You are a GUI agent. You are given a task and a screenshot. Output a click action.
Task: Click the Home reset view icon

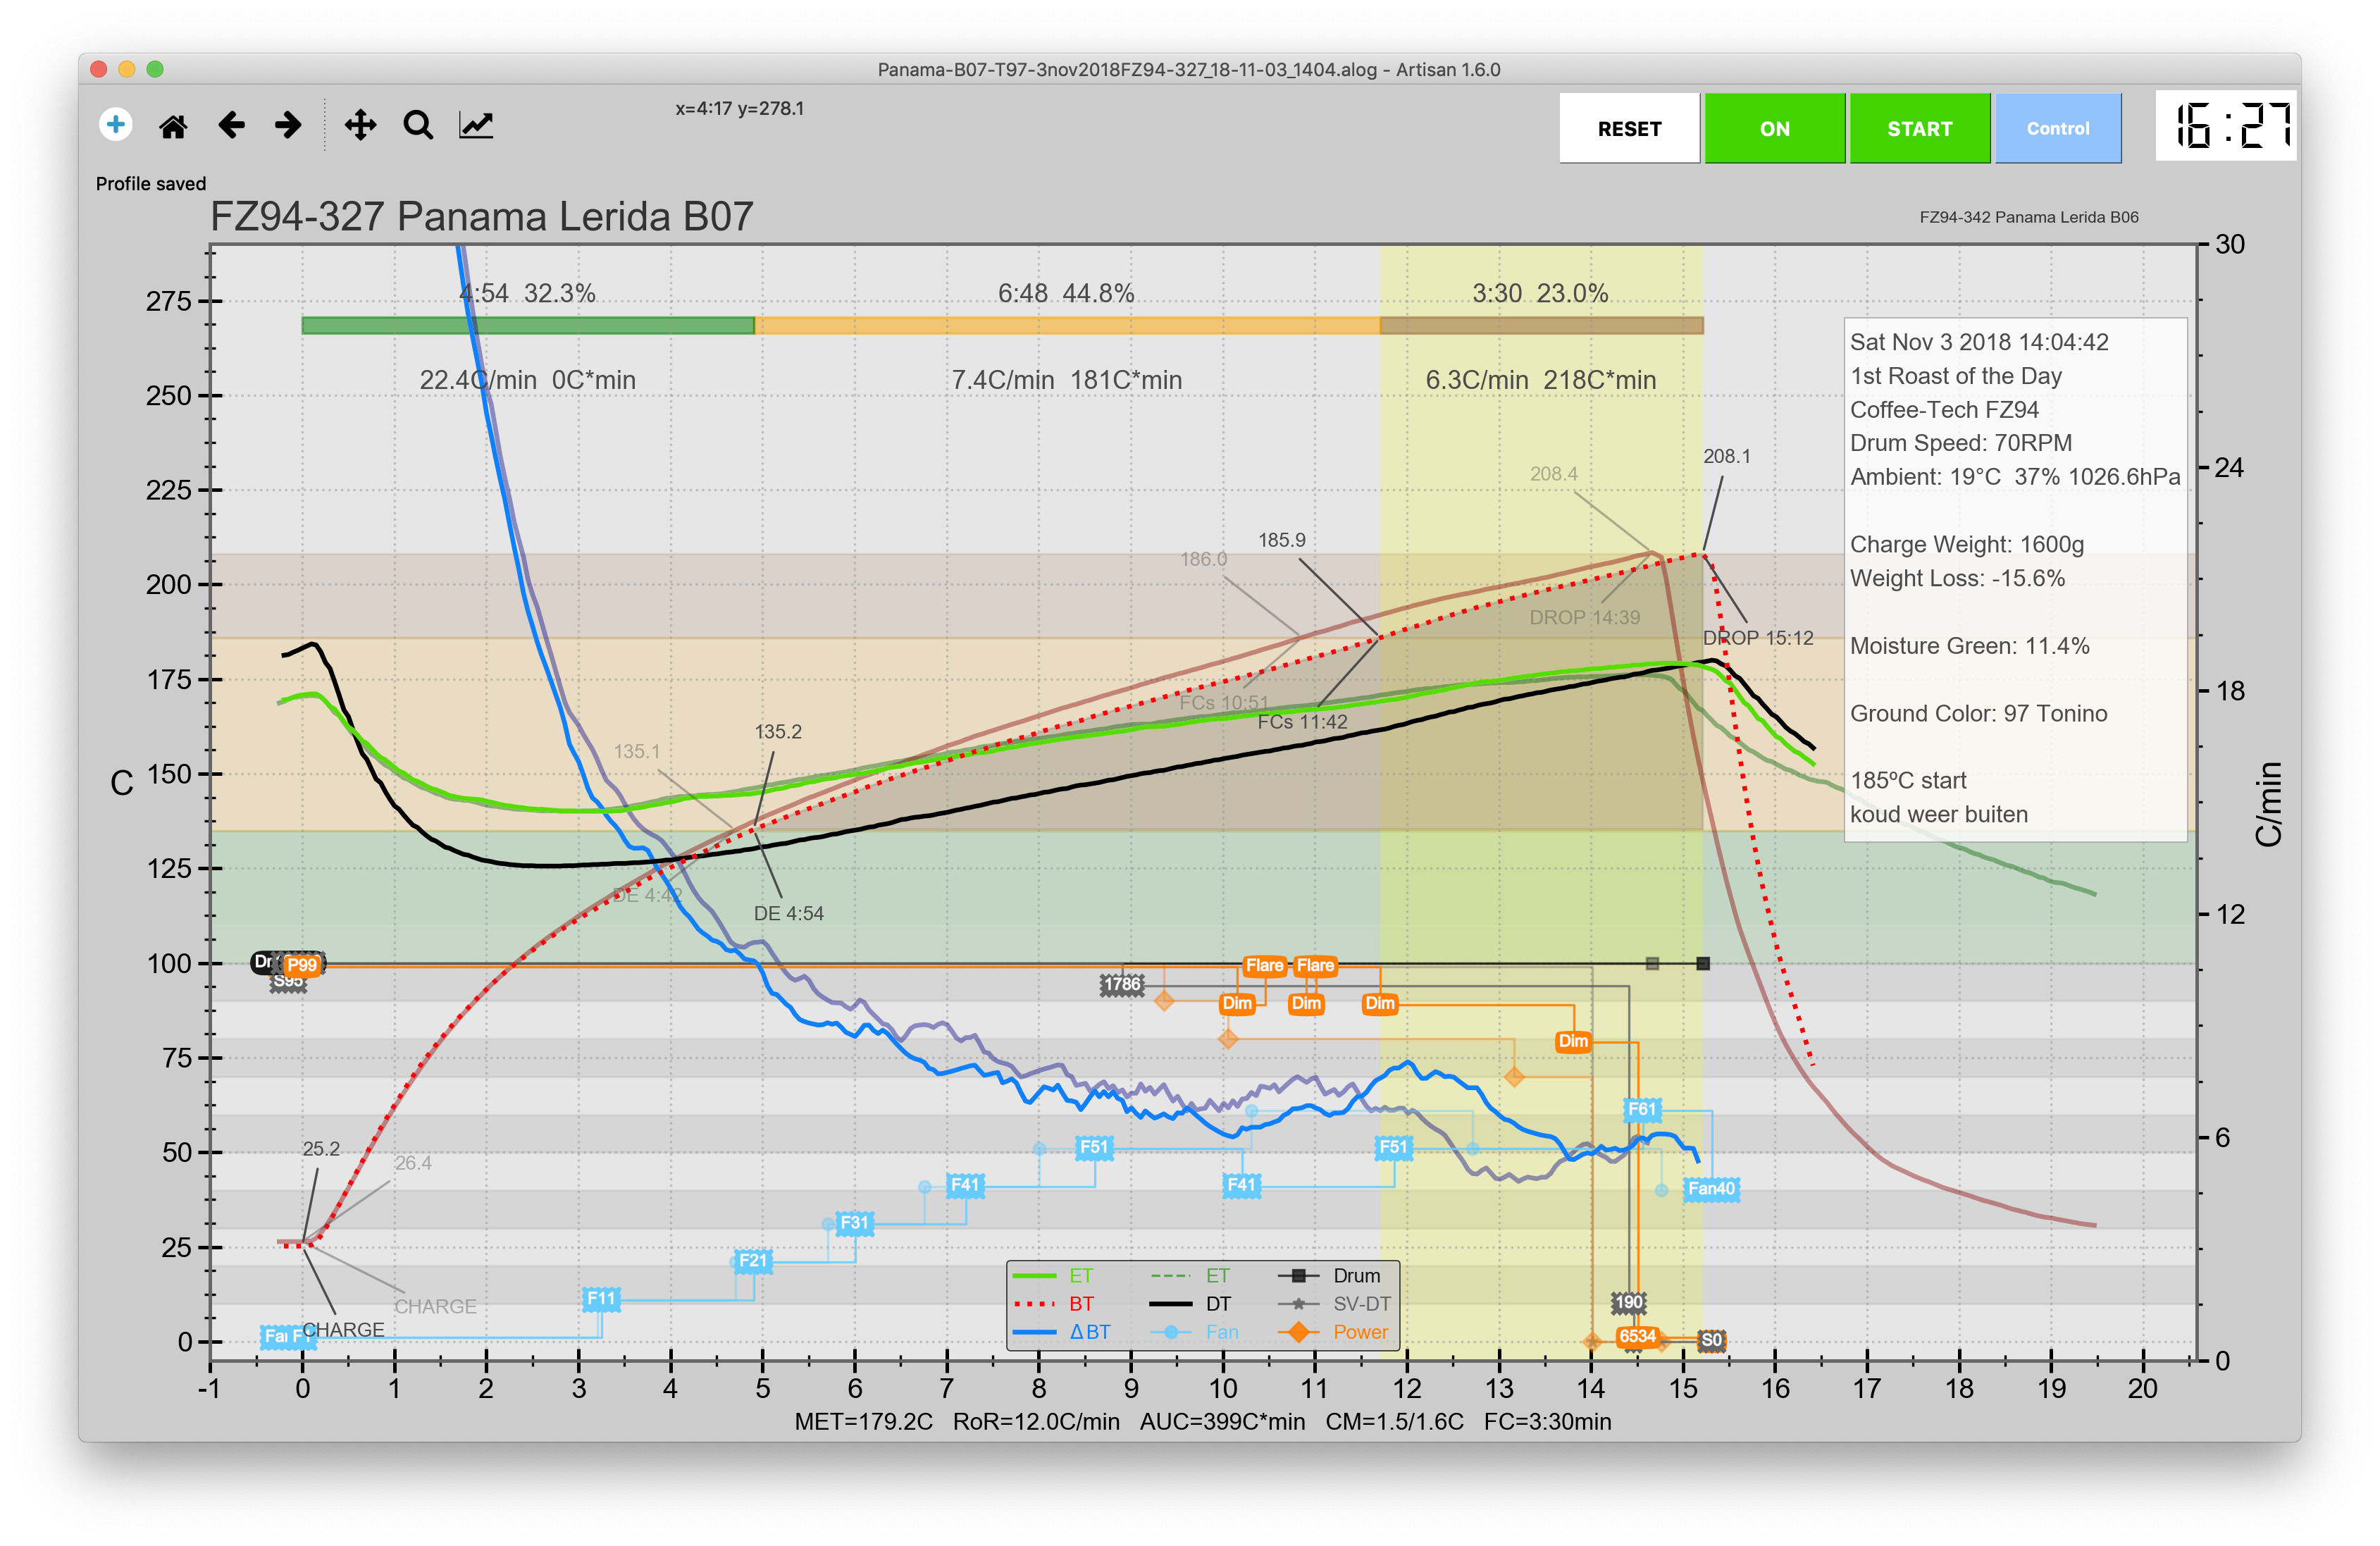(x=173, y=126)
